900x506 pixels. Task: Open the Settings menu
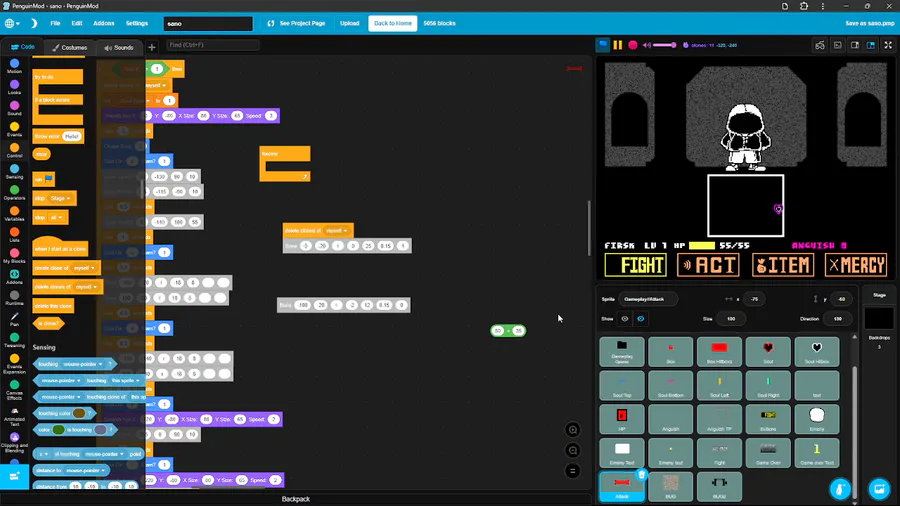137,24
